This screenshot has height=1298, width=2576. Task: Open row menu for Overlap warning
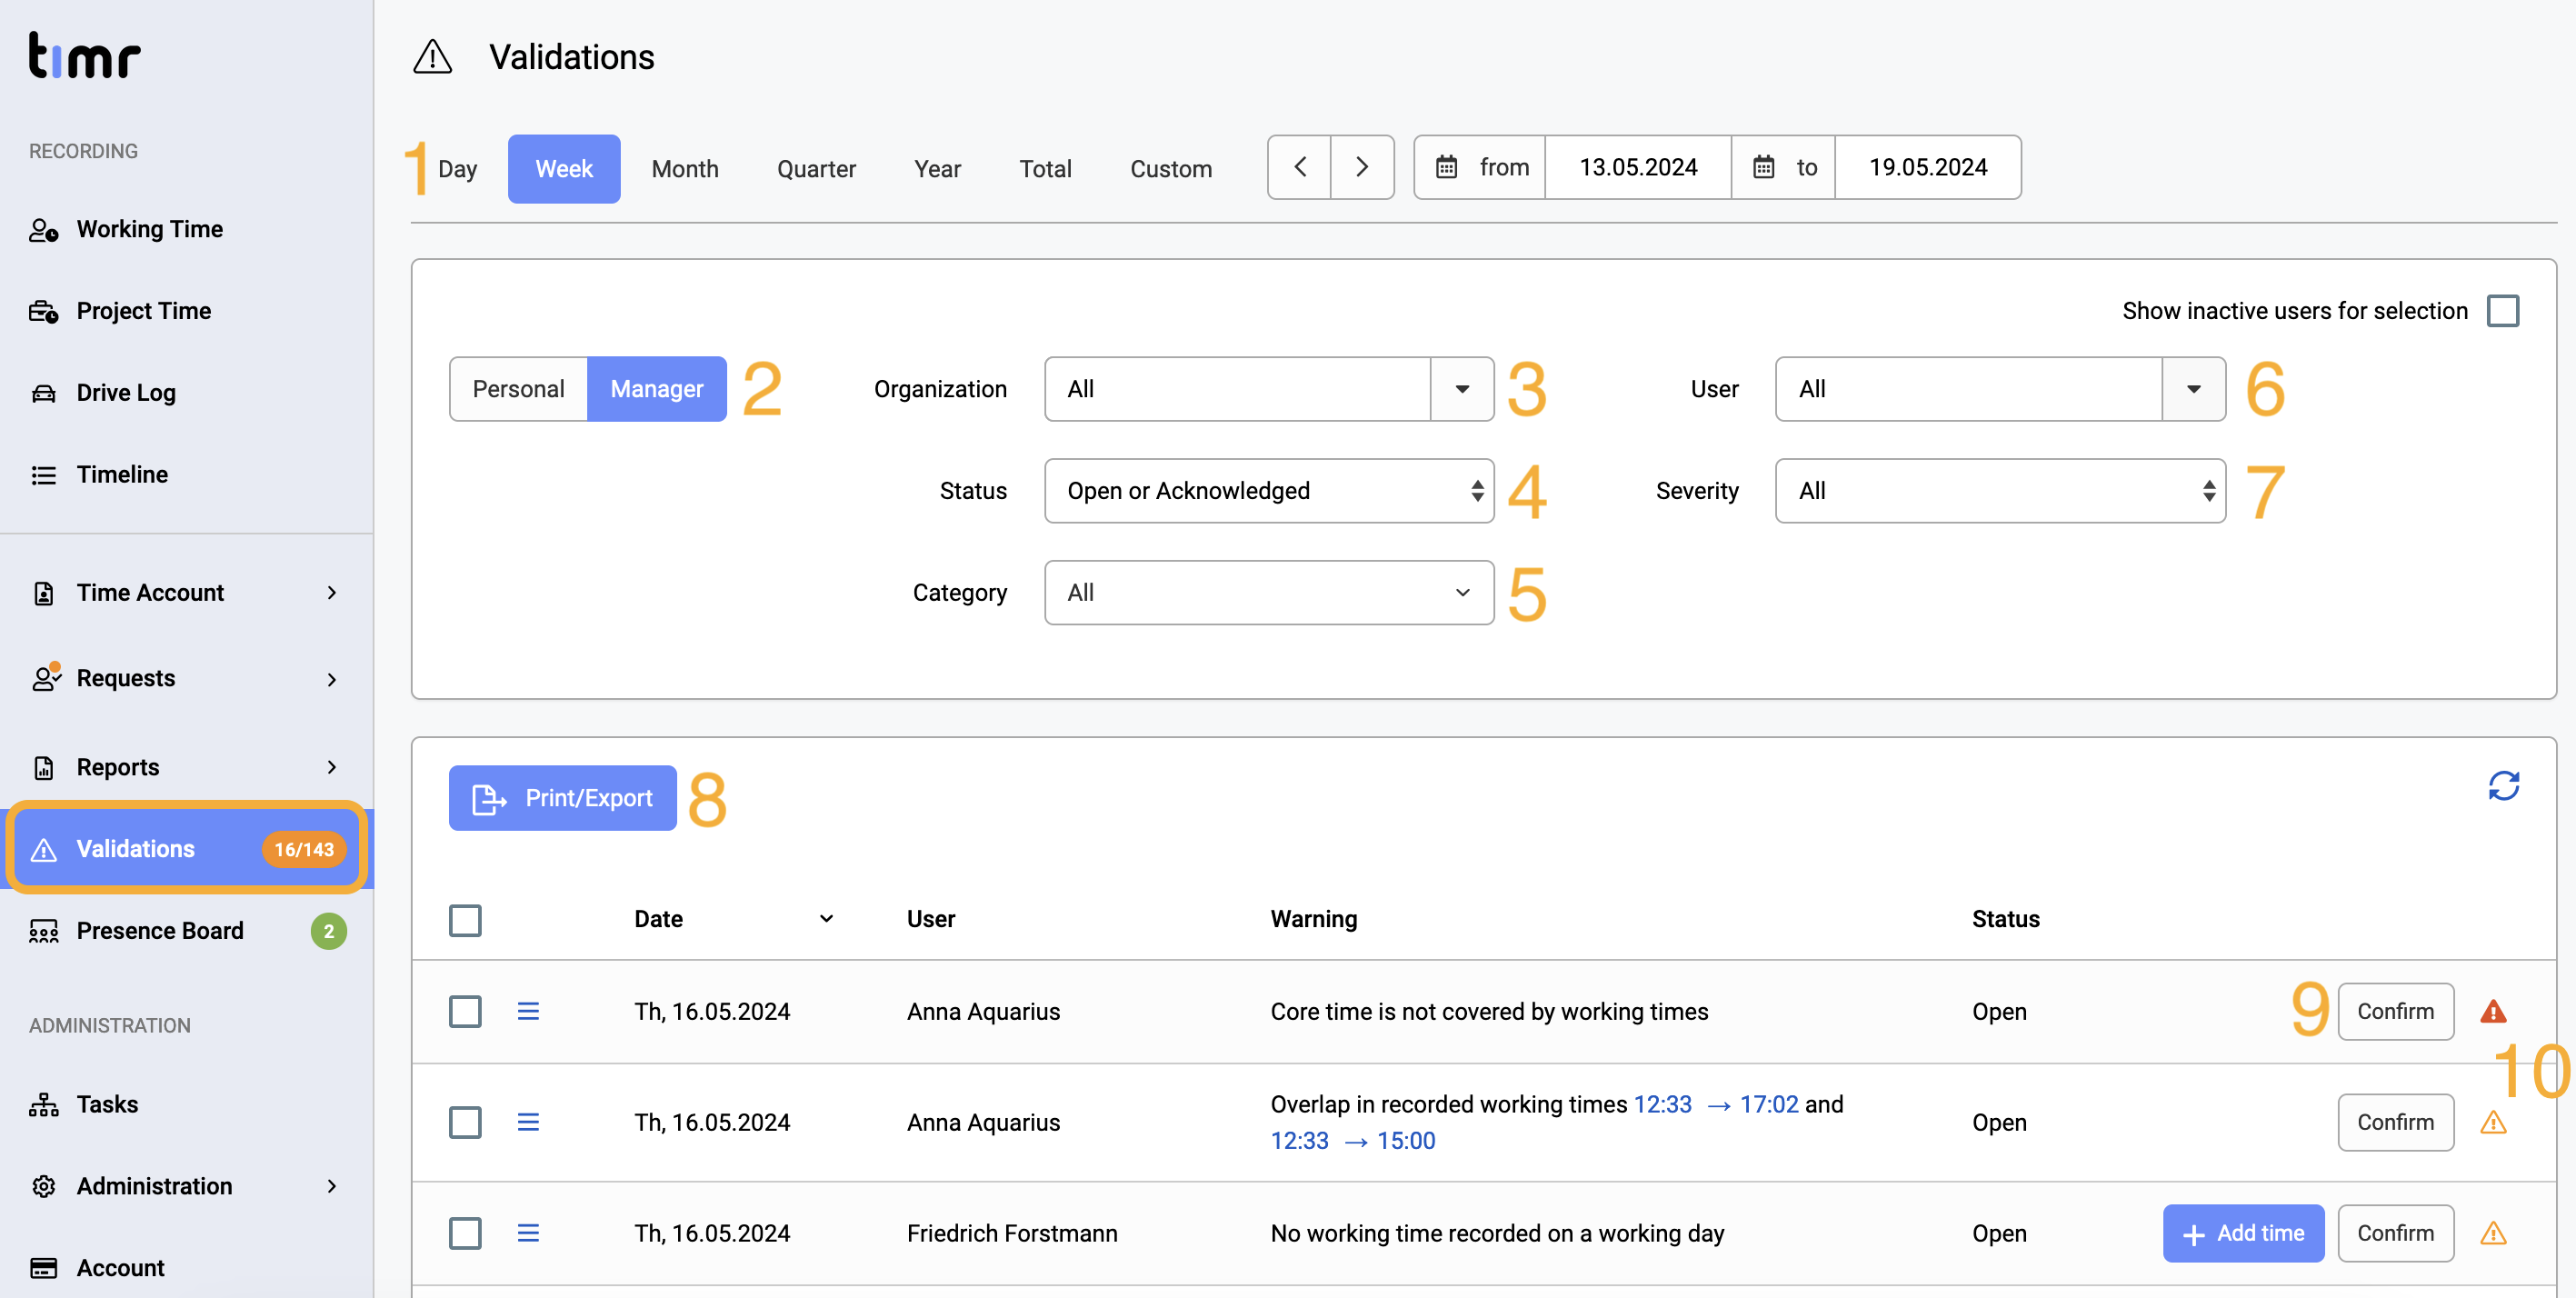pos(528,1122)
